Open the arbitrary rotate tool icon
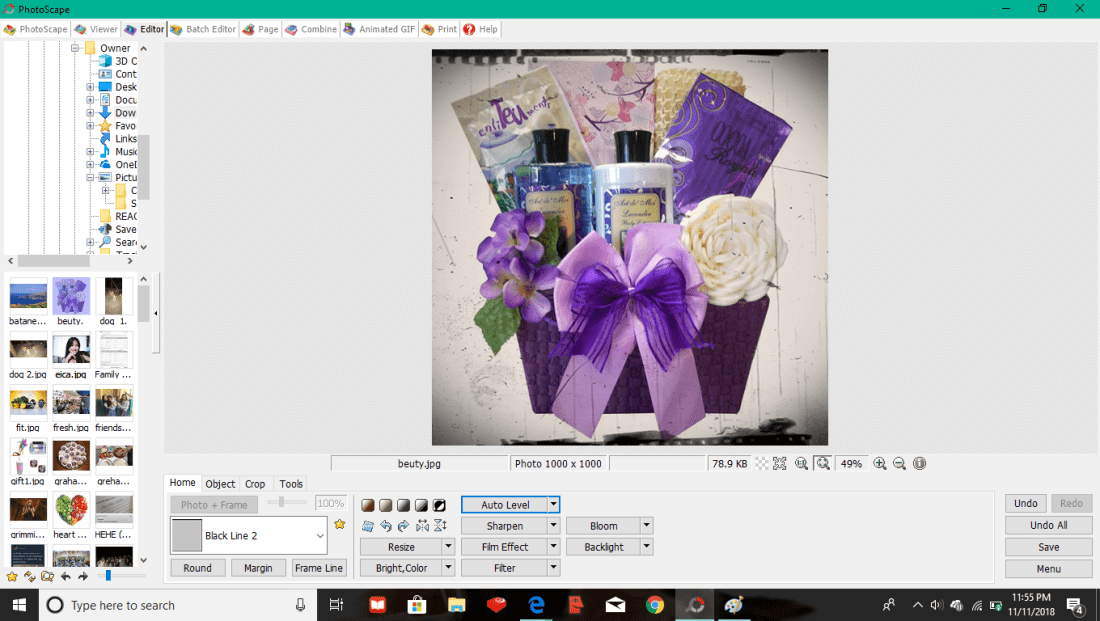The height and width of the screenshot is (621, 1100). 368,526
